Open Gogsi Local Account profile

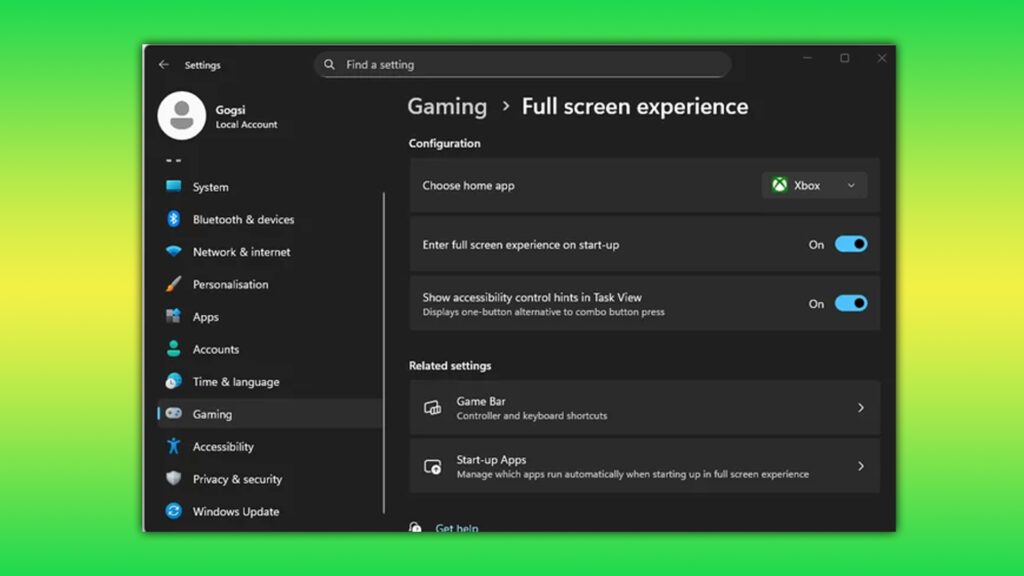click(x=218, y=116)
